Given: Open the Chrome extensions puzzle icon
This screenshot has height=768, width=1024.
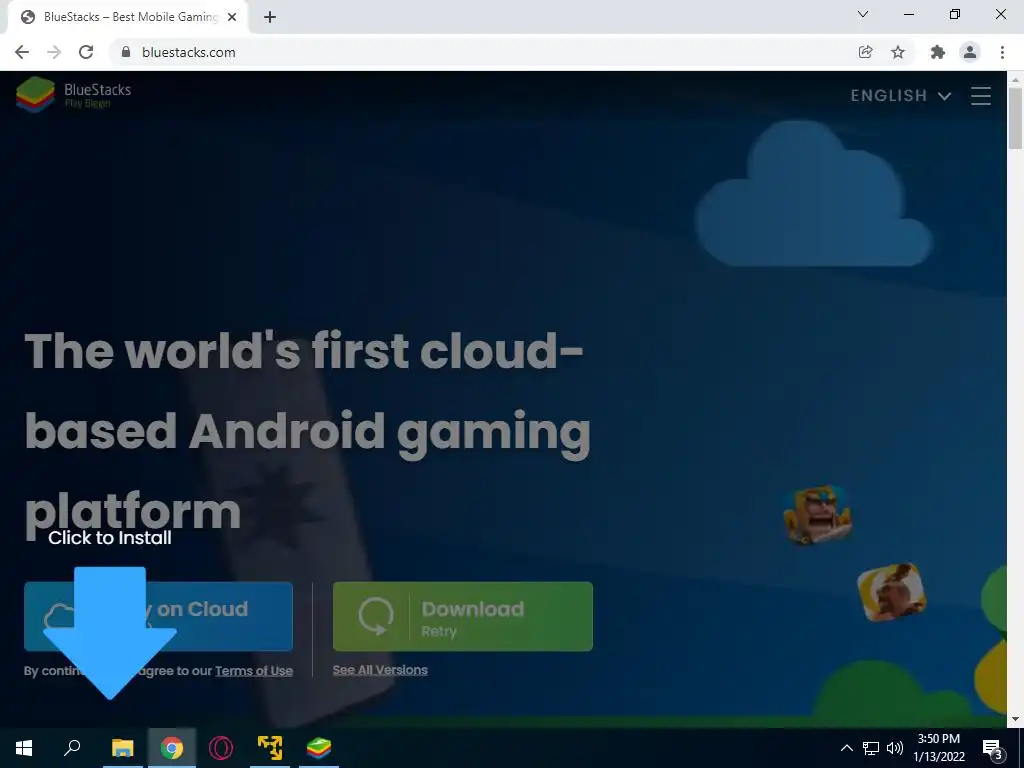Looking at the screenshot, I should pyautogui.click(x=938, y=52).
